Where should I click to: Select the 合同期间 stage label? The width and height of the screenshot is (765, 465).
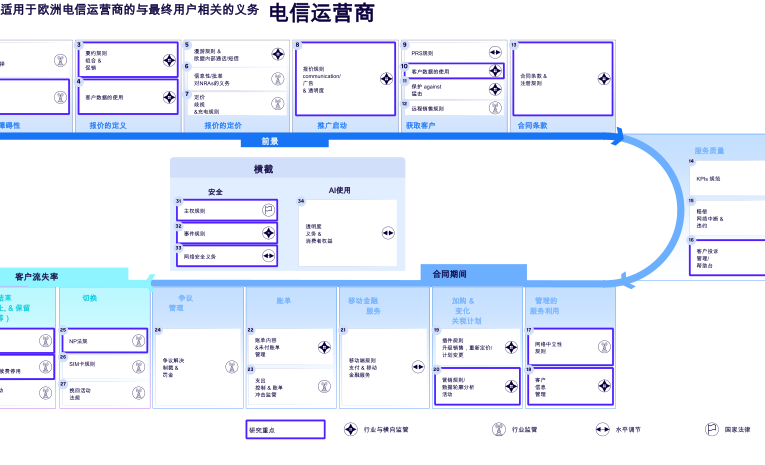[x=449, y=273]
